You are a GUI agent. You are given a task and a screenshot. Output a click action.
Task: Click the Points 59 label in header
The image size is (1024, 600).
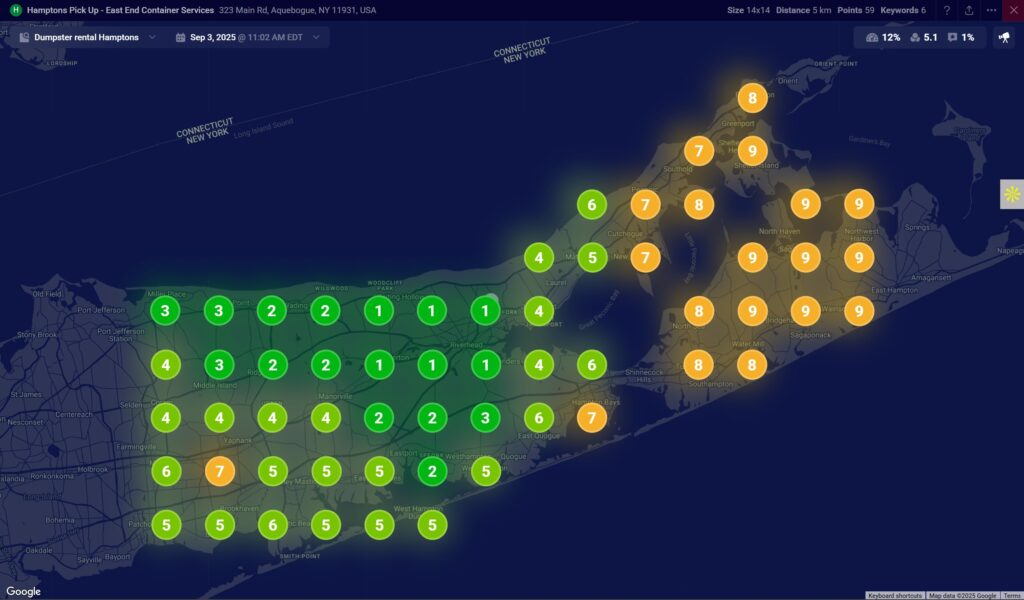855,10
